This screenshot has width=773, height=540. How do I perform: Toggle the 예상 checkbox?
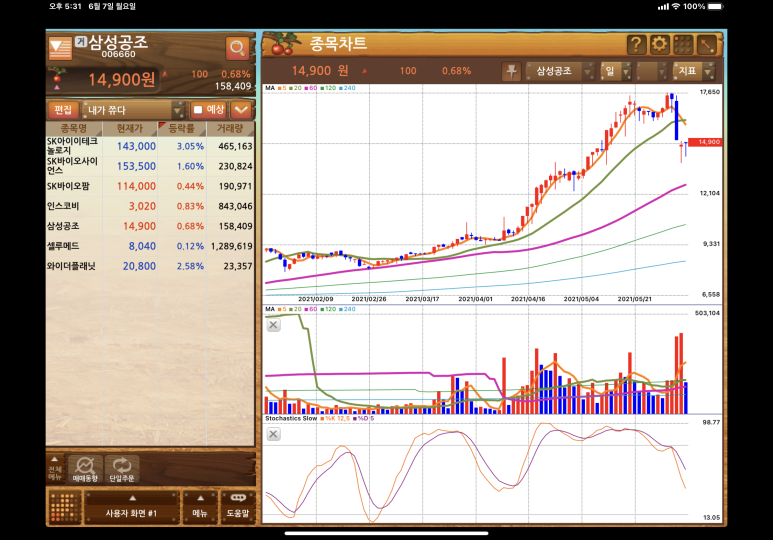198,109
